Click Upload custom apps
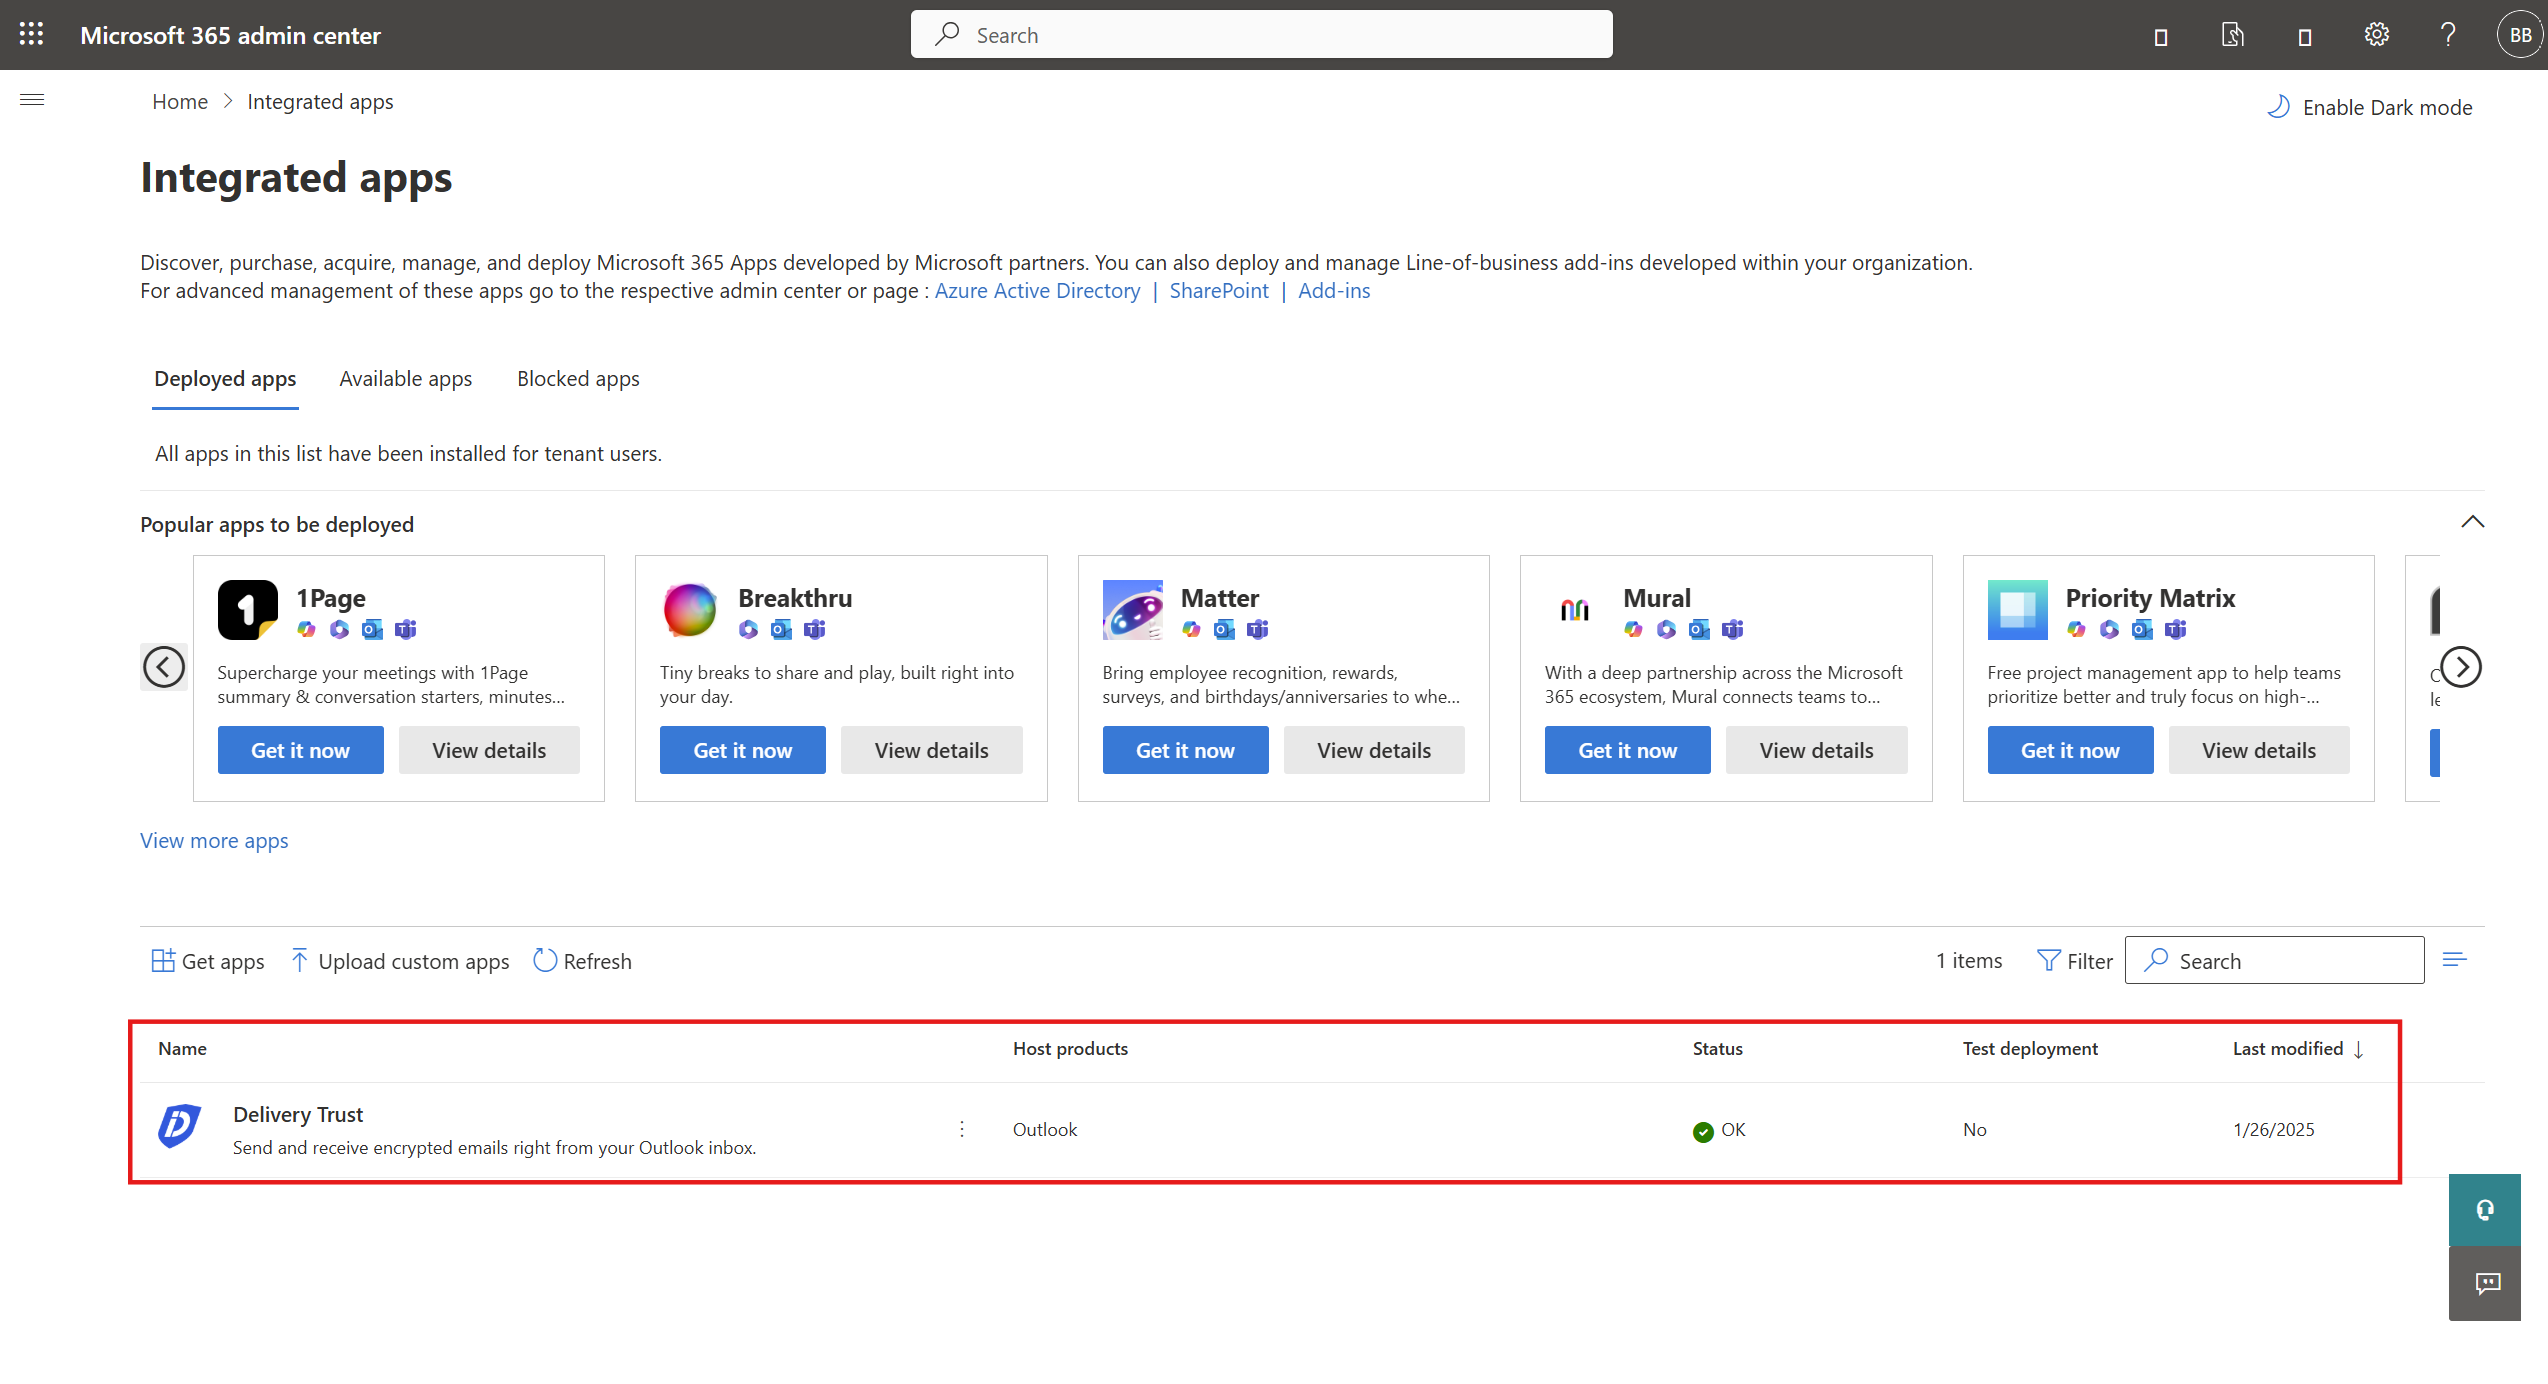Viewport: 2548px width, 1384px height. click(400, 961)
